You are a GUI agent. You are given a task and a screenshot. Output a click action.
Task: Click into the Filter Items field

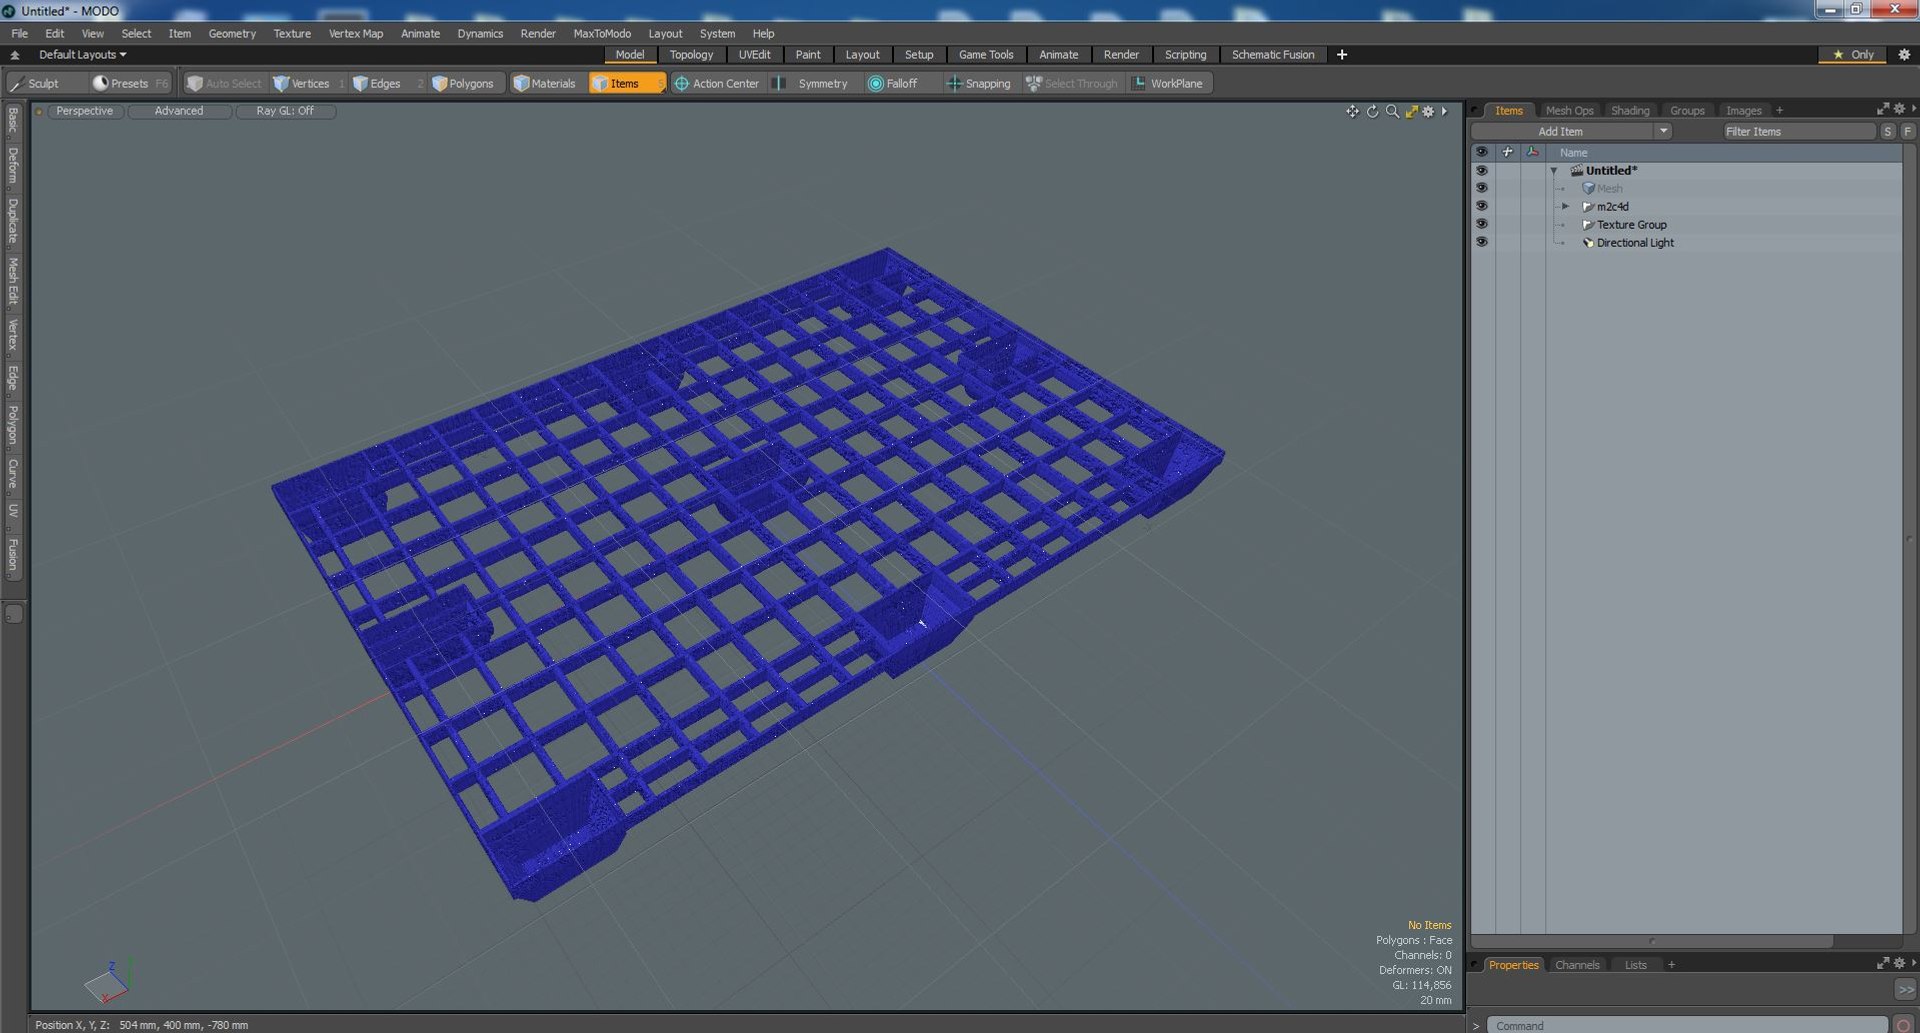pyautogui.click(x=1798, y=131)
